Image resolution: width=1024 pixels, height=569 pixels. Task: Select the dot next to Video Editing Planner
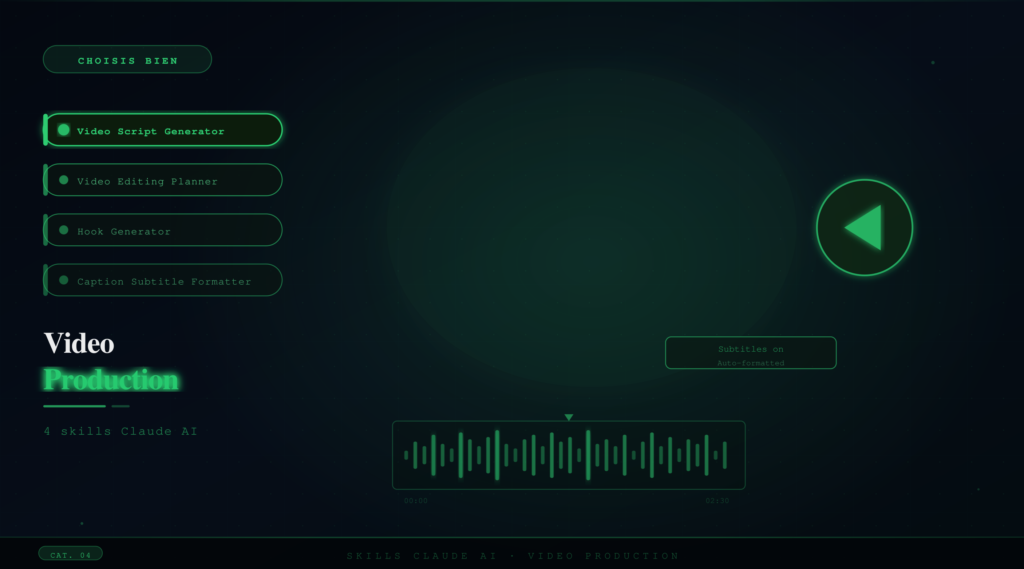click(x=64, y=180)
